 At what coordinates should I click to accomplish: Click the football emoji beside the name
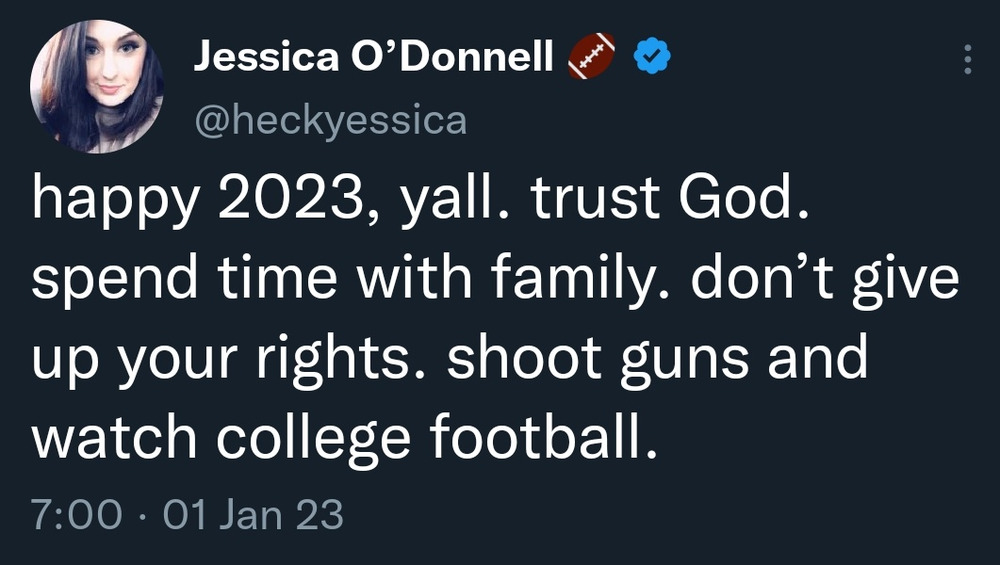(592, 58)
